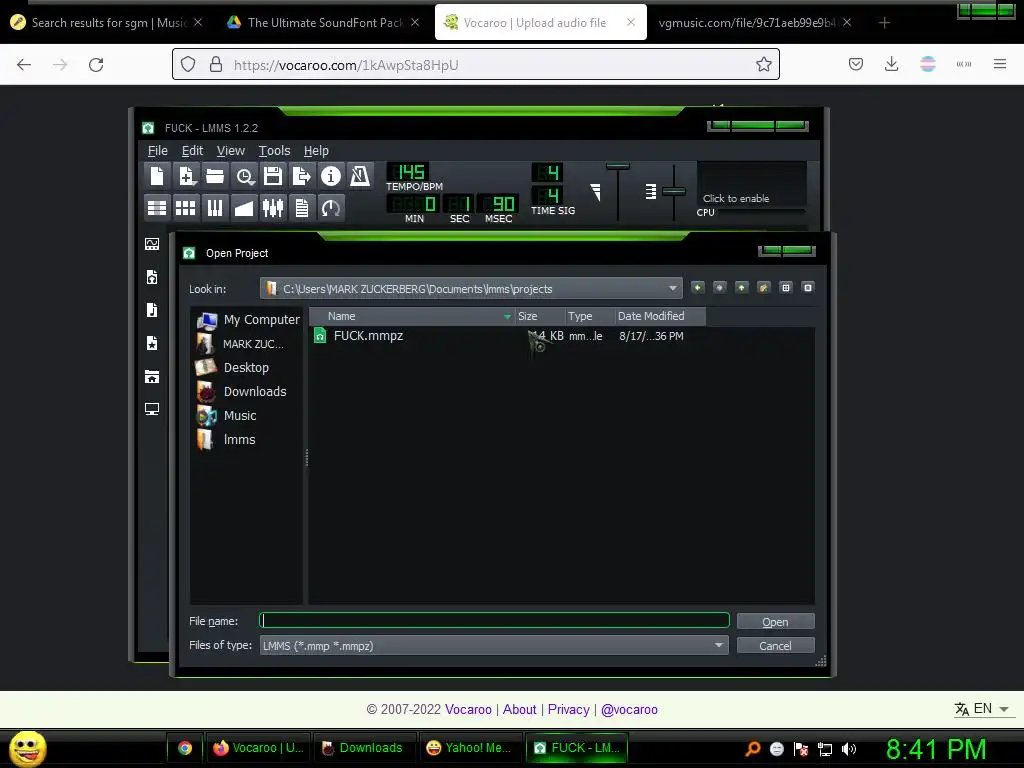Open the Edit menu in LMMS
The image size is (1024, 768).
click(192, 151)
